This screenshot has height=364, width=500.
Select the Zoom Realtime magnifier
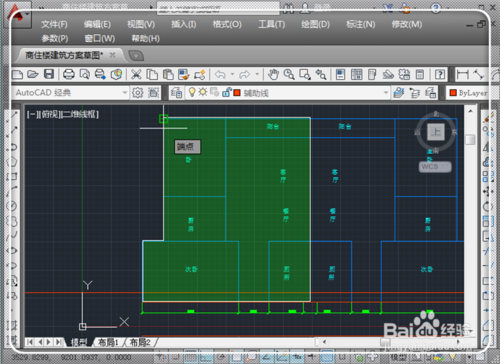[x=289, y=74]
